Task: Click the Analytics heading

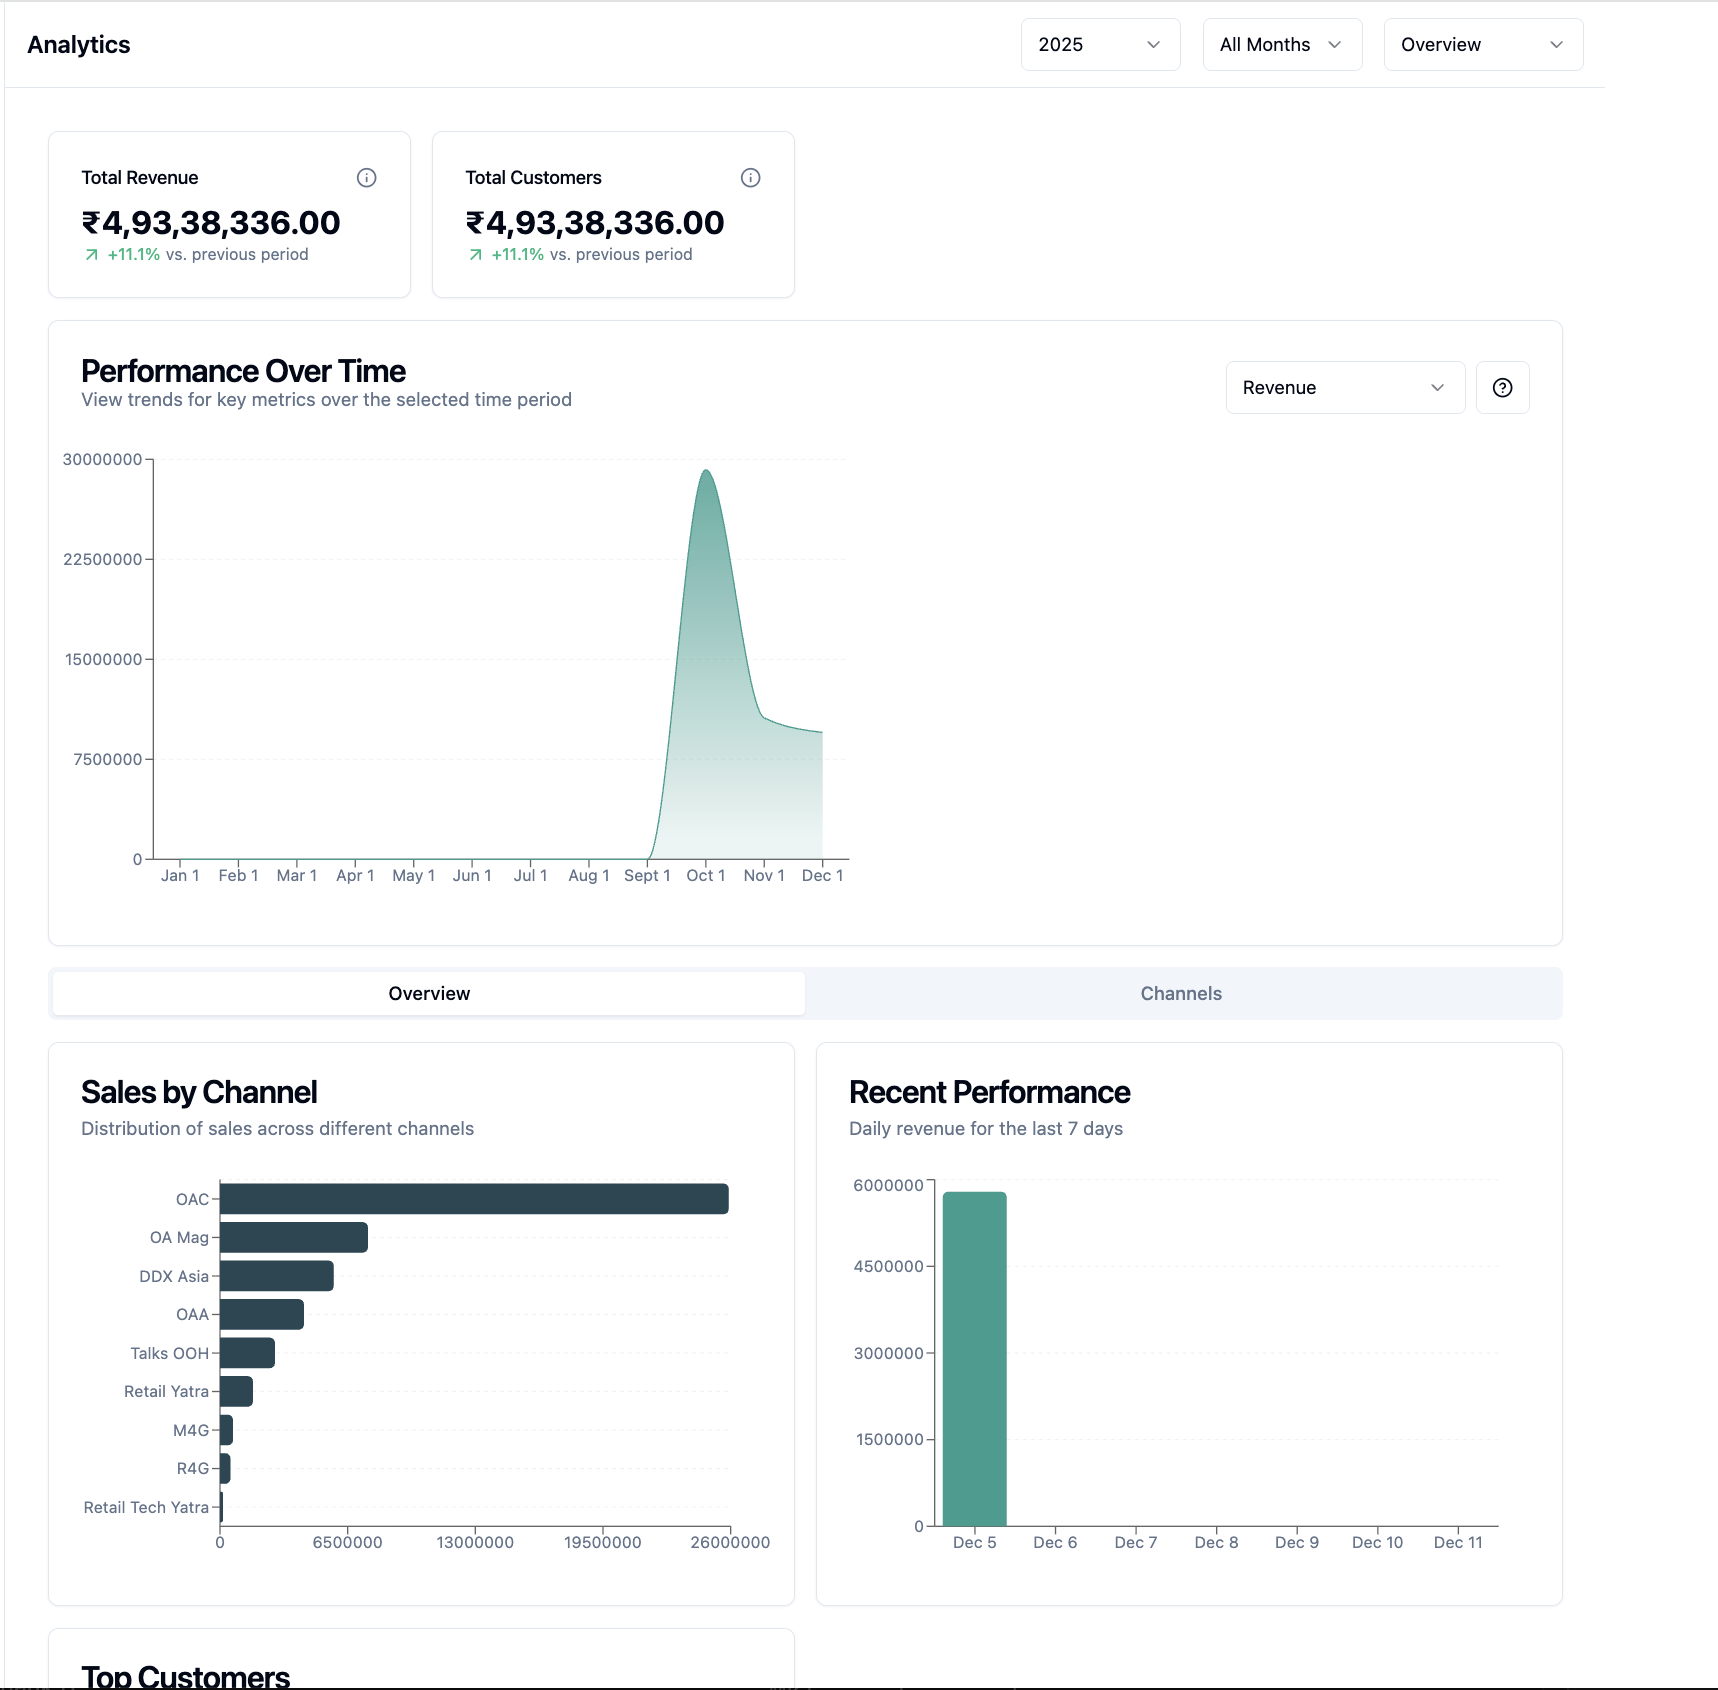Action: 78,44
